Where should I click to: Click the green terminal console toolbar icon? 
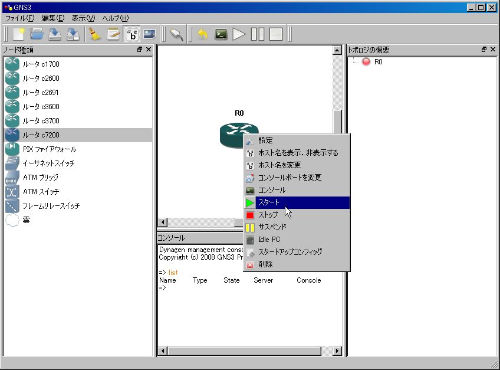pos(221,34)
